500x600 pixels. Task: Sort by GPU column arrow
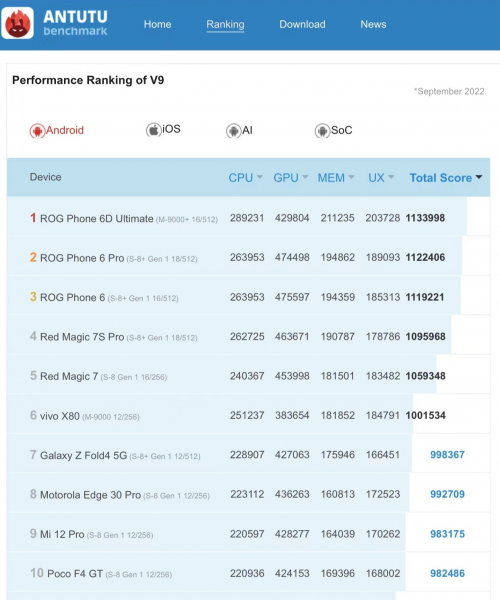tap(305, 177)
